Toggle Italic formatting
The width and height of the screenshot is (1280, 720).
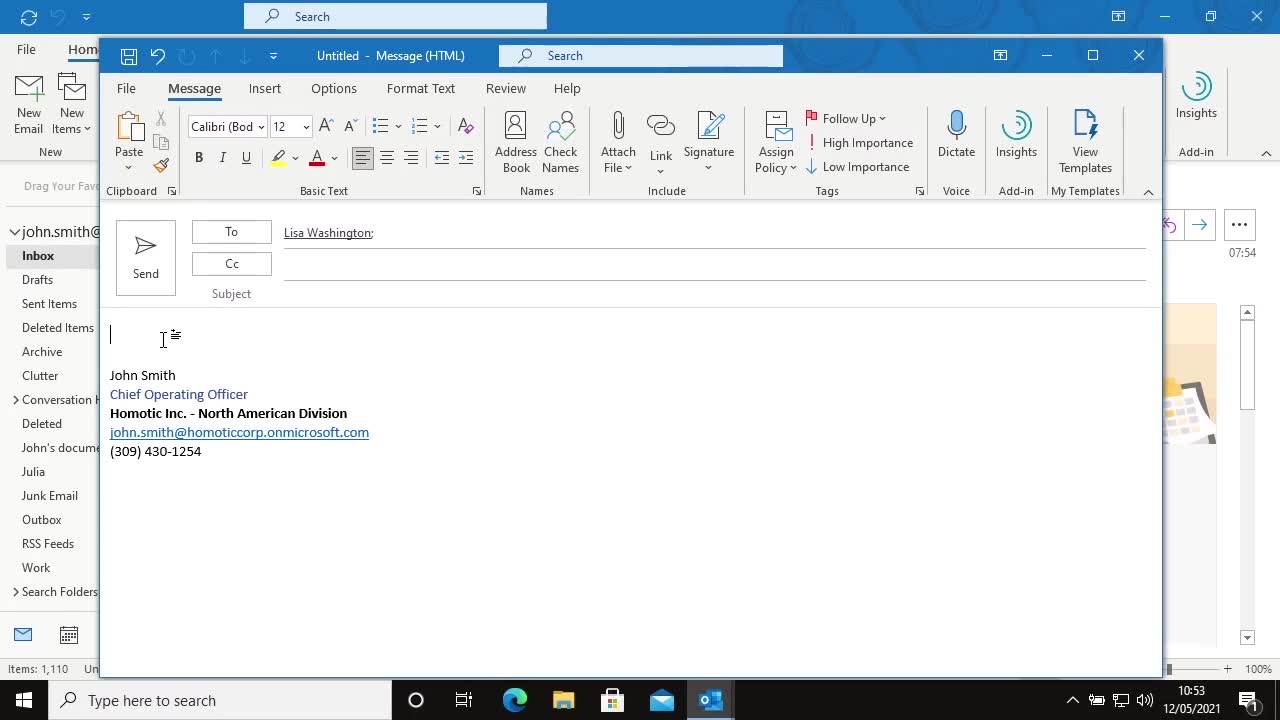point(222,158)
